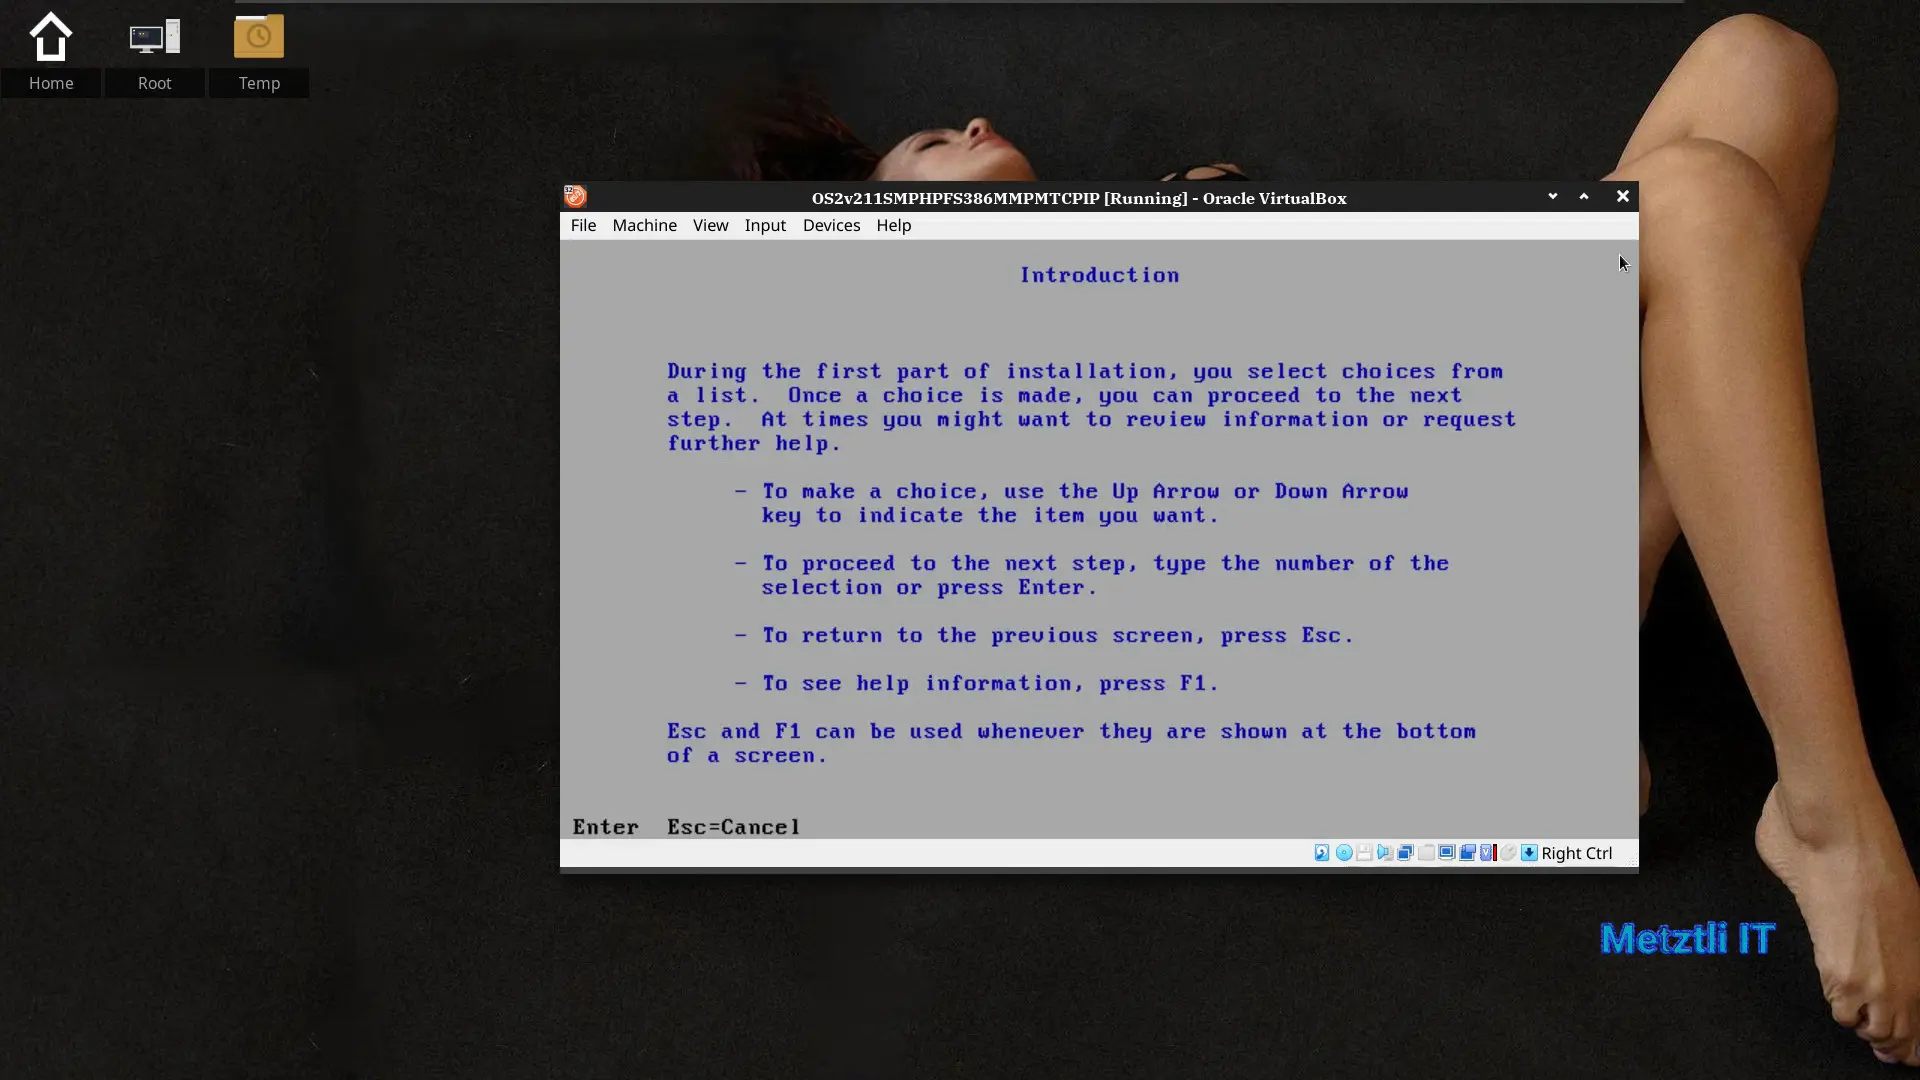Click the mouse integration indicator icon

pos(1508,853)
